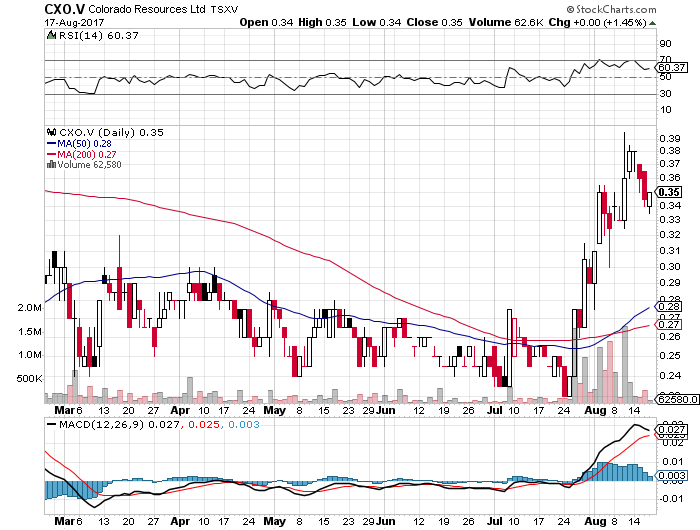Click the MACD(12,26,9) 0.027 legend text
Screen dimensions: 700x530
(120, 424)
